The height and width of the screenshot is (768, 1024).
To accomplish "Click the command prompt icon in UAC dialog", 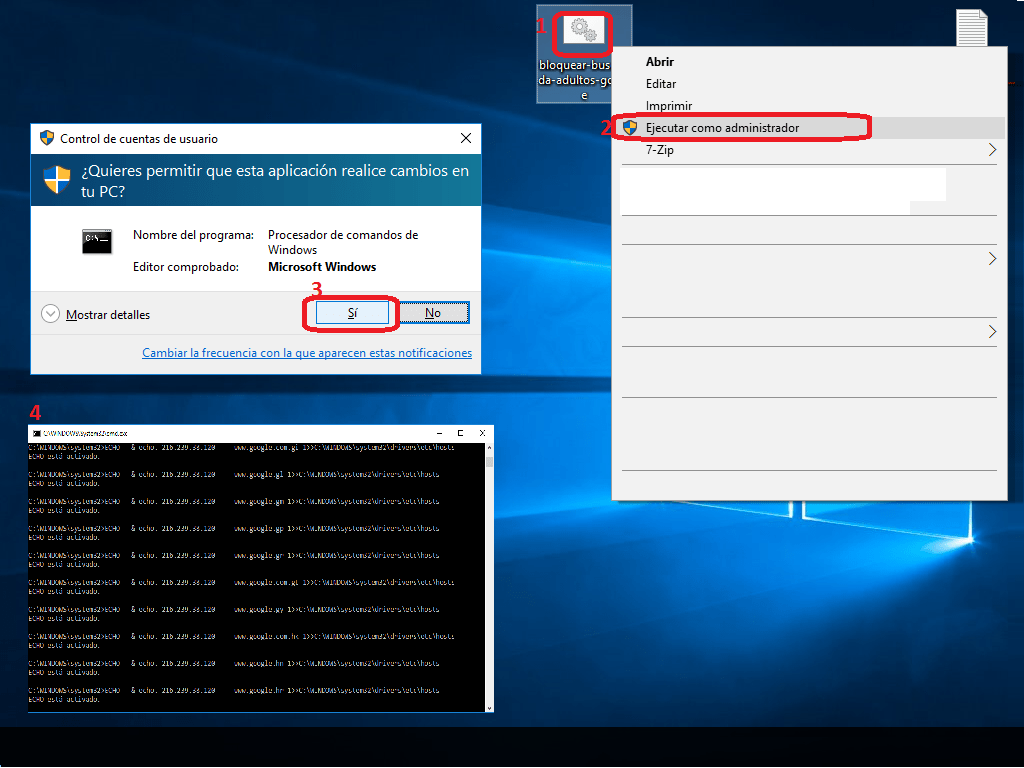I will tap(97, 241).
